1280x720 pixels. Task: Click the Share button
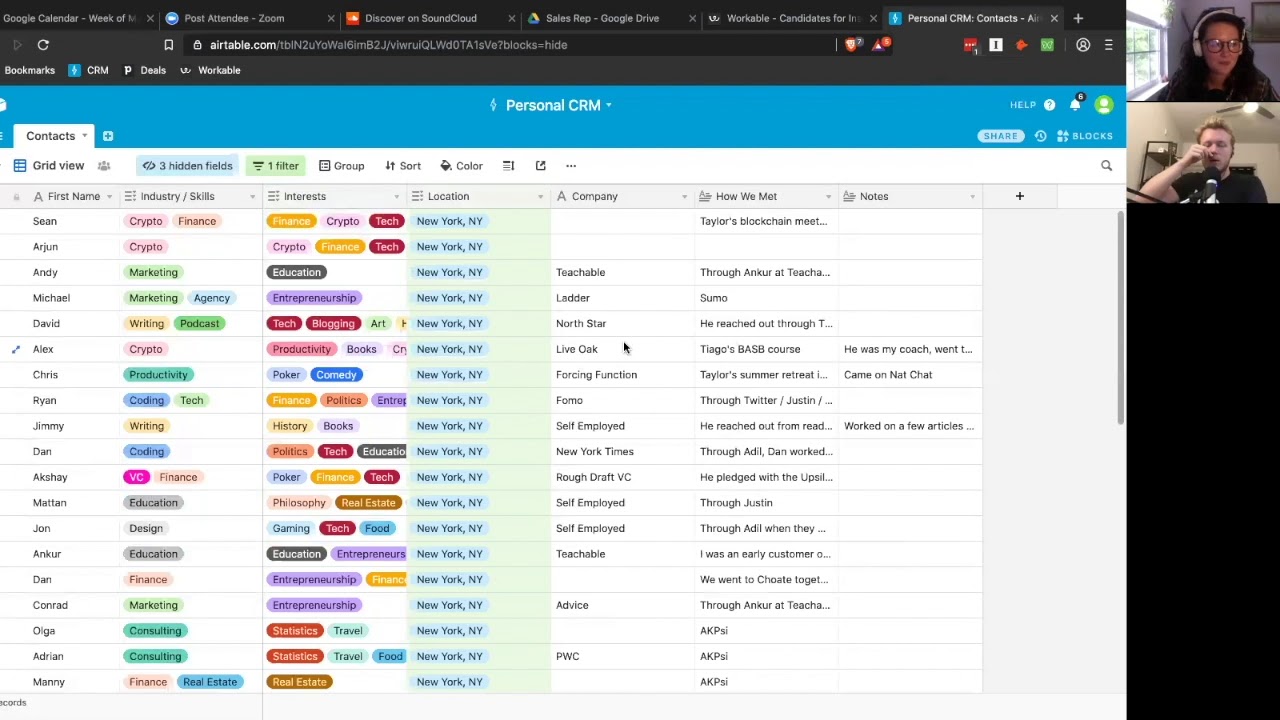[1000, 136]
